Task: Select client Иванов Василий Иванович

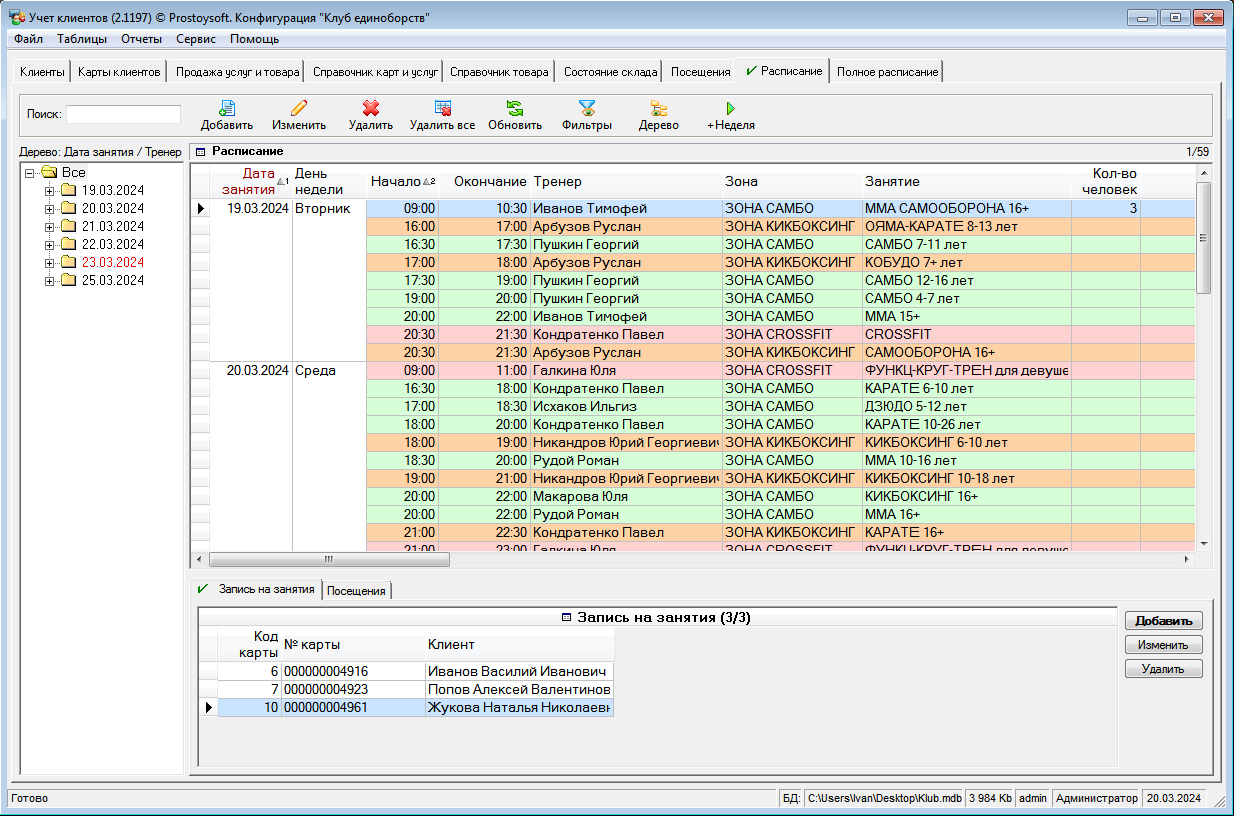Action: 519,671
